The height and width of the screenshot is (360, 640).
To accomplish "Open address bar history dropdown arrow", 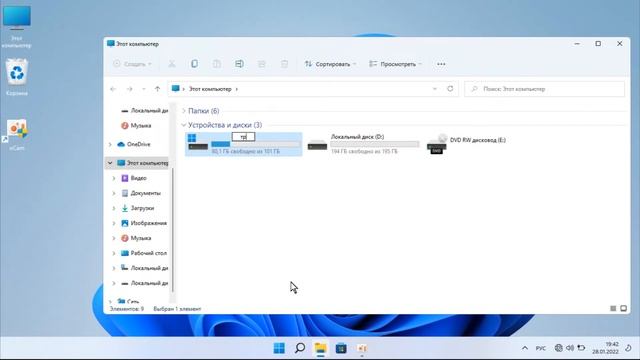I will [x=435, y=89].
